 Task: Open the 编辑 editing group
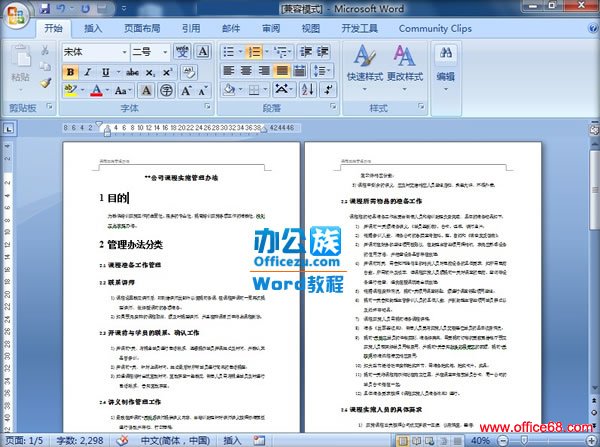445,69
